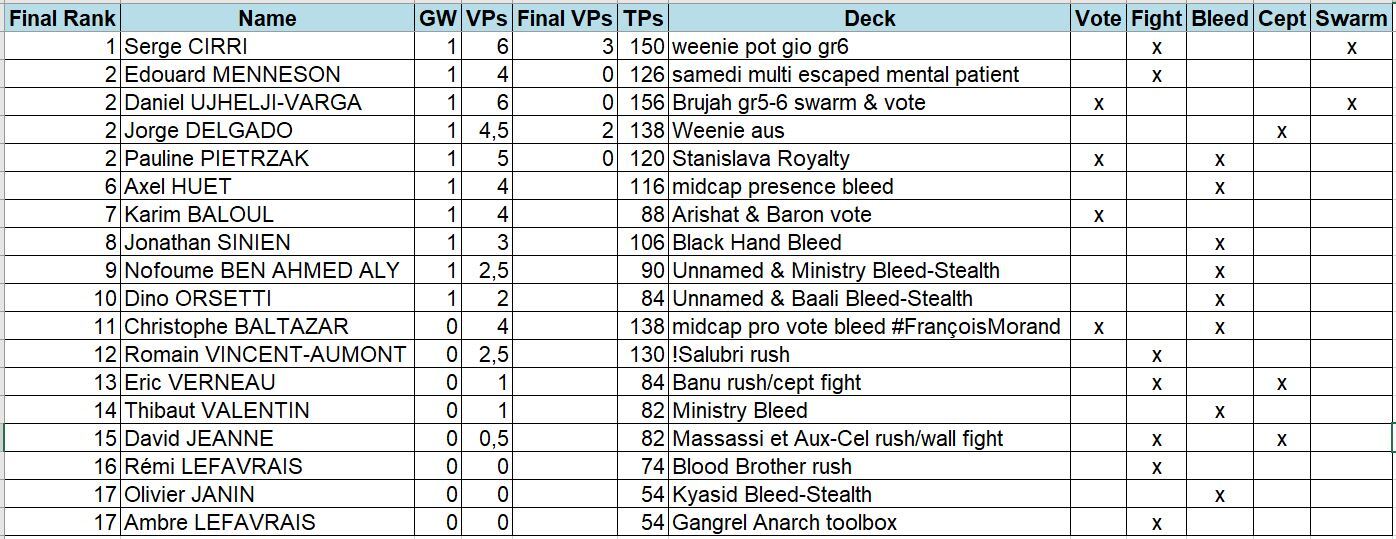This screenshot has width=1396, height=539.
Task: Select the TPs column header
Action: 643,18
